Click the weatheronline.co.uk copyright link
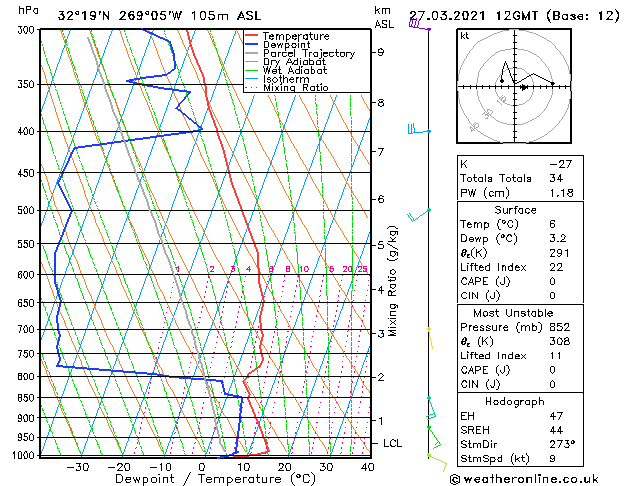This screenshot has height=486, width=629. pyautogui.click(x=525, y=479)
